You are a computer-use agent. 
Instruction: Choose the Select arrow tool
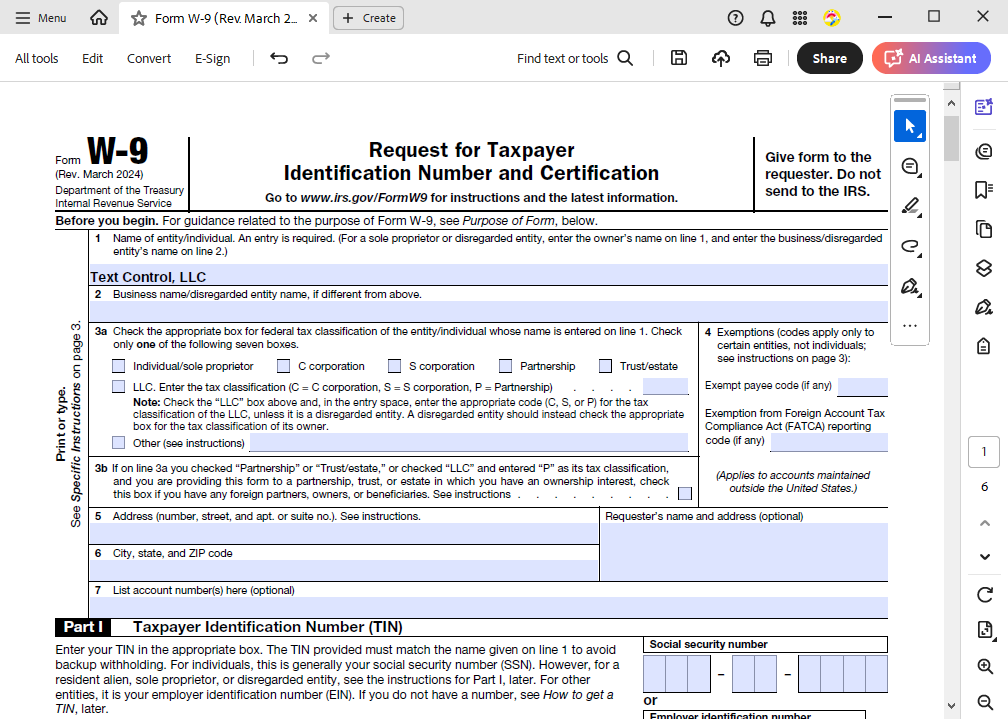(x=910, y=126)
